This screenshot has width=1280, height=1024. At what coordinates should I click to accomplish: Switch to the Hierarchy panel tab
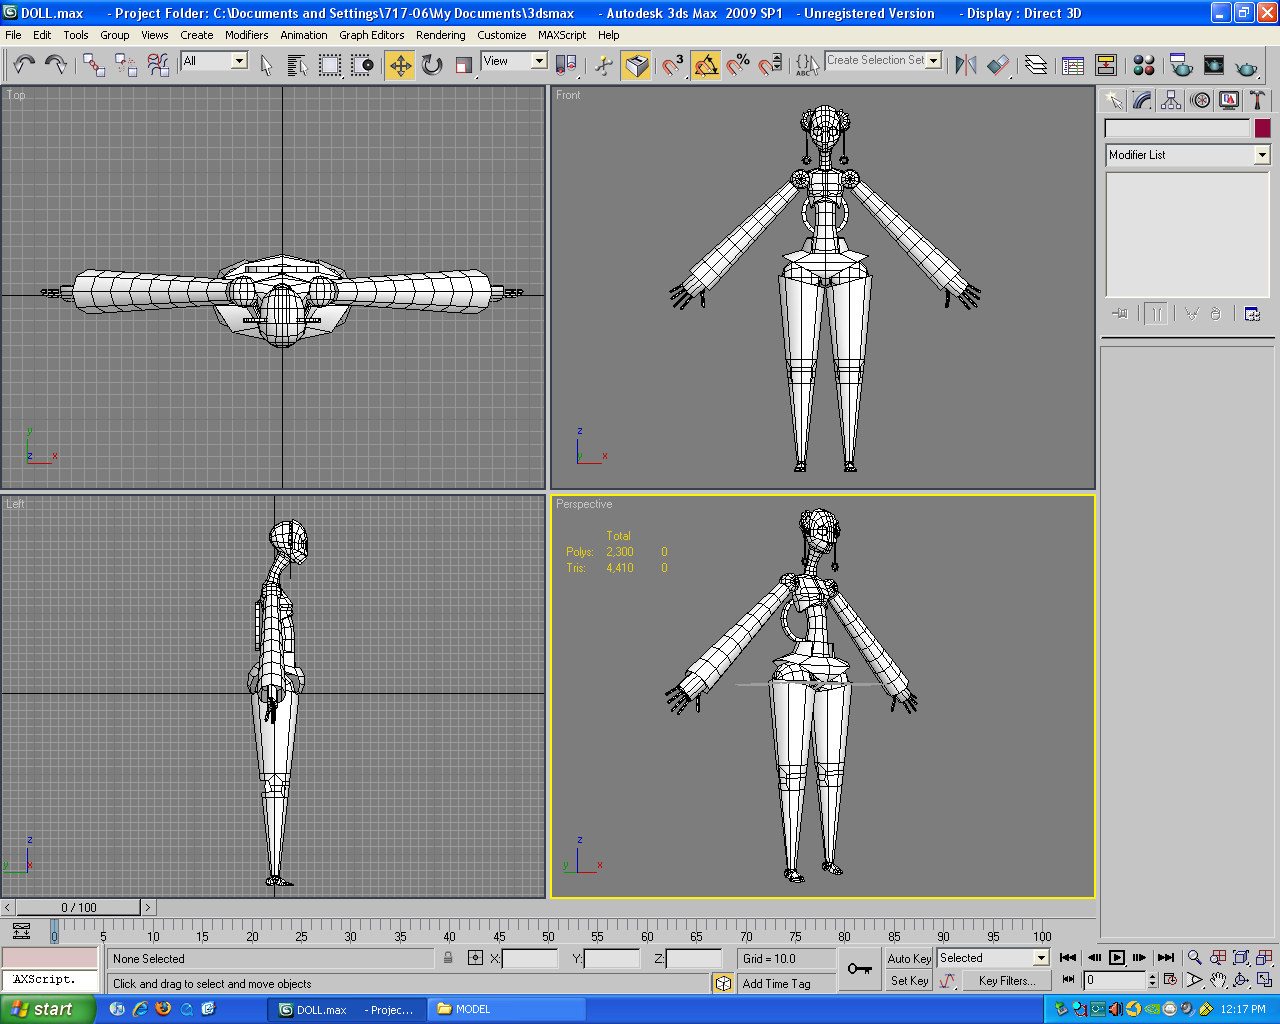[1171, 100]
